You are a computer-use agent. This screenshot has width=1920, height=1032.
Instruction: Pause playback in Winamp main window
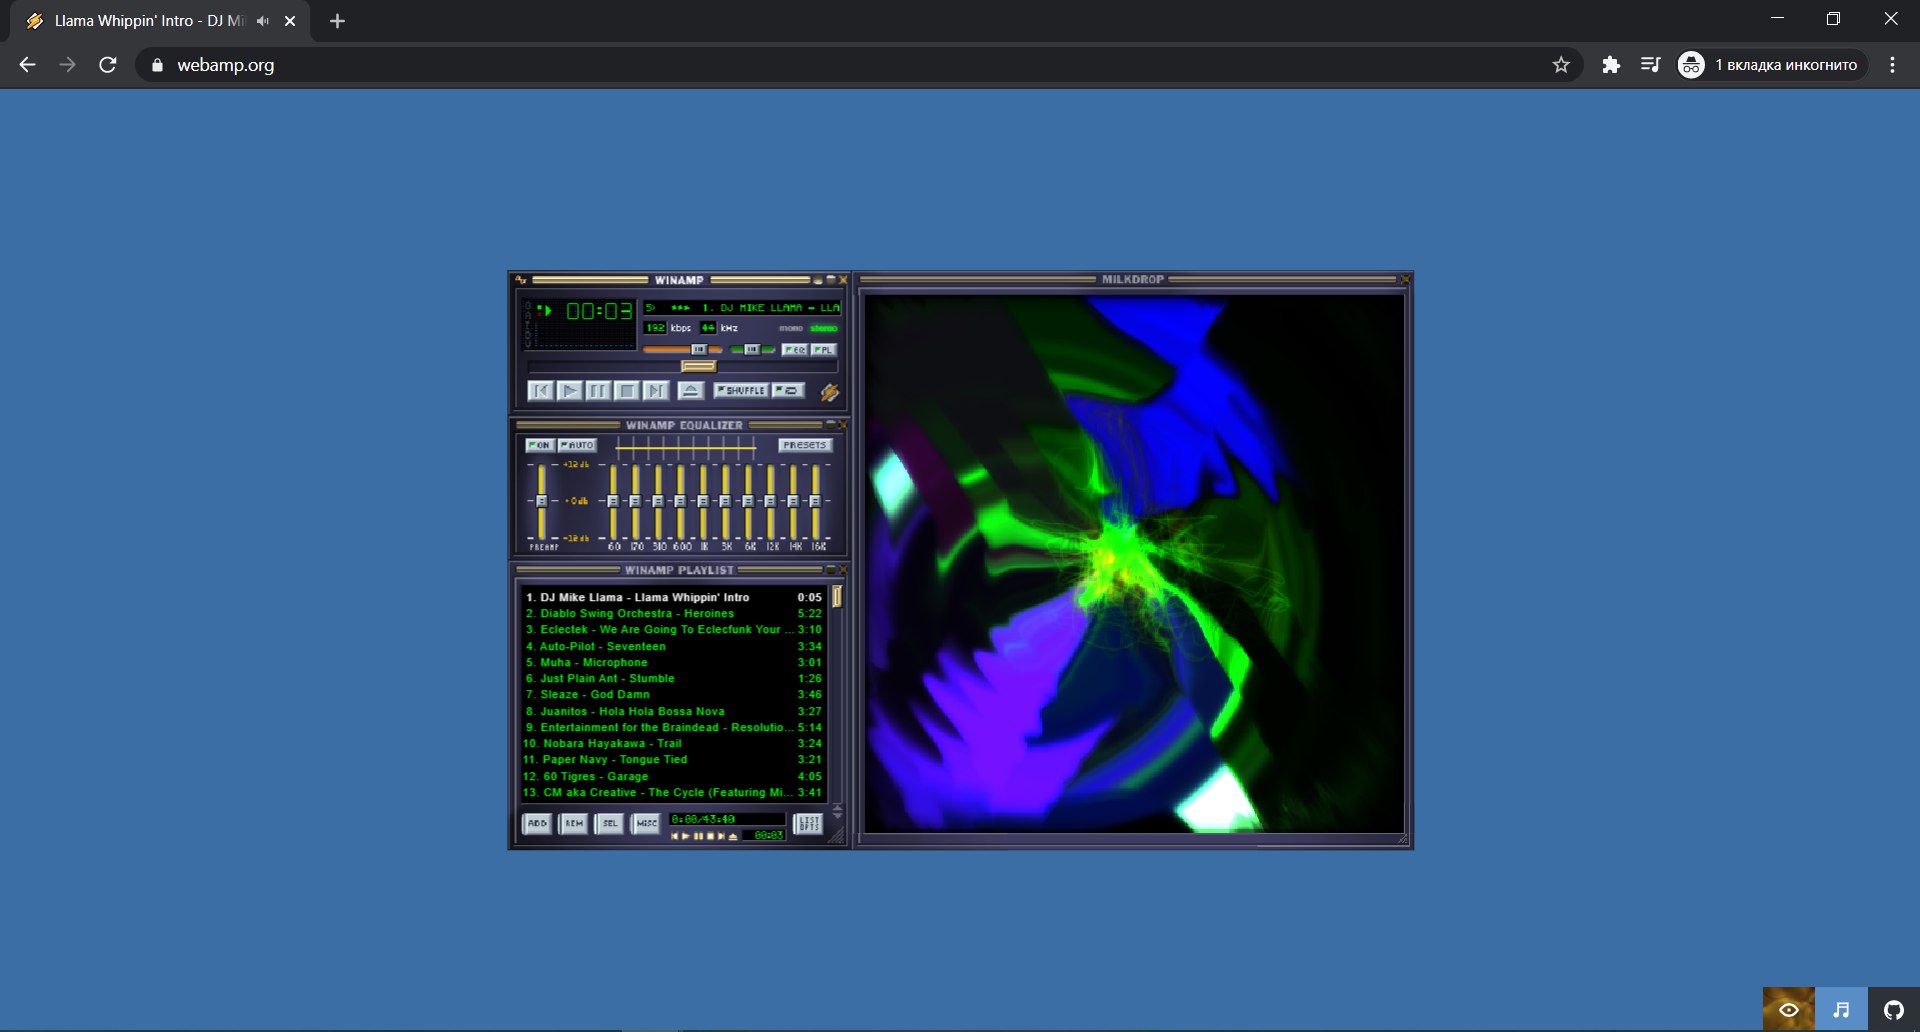[x=598, y=391]
